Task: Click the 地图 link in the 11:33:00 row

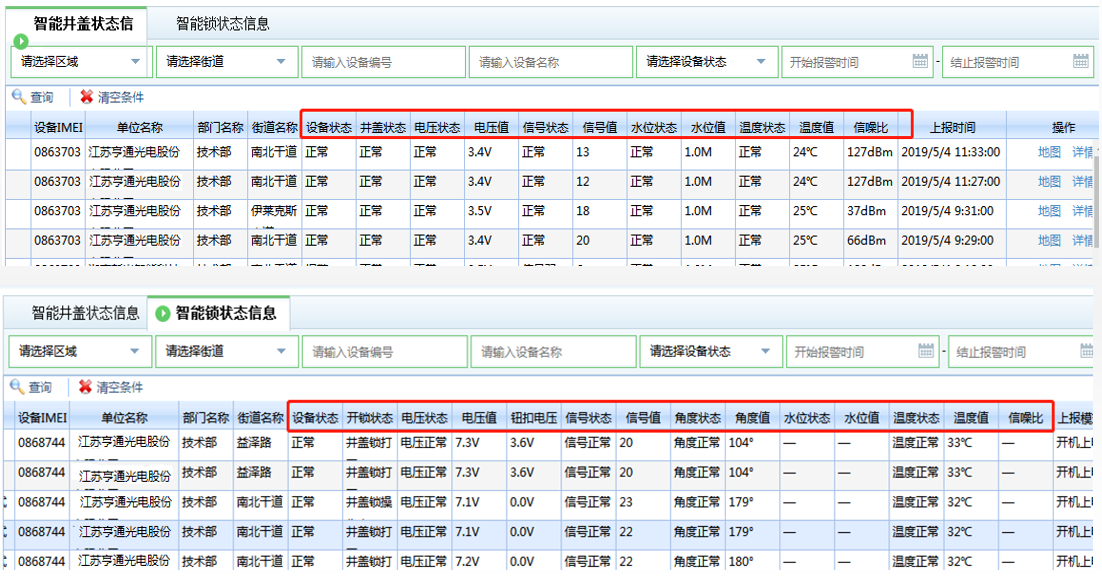Action: (x=1048, y=153)
